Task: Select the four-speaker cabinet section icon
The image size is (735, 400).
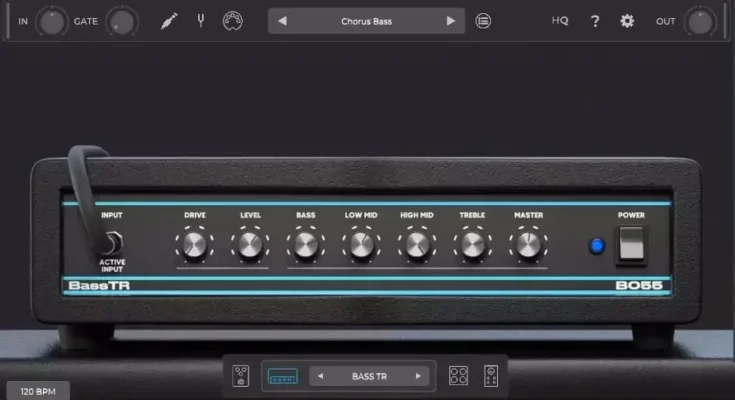Action: click(x=458, y=376)
